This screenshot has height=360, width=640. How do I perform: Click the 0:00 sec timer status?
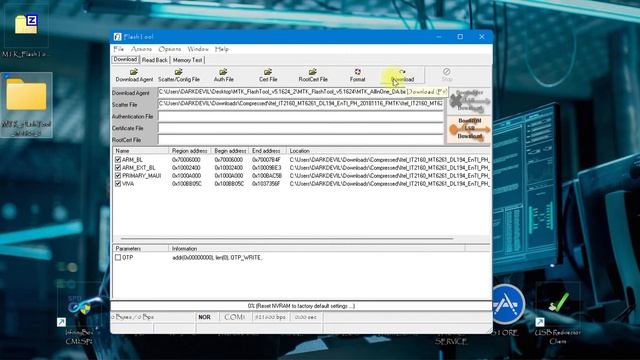point(305,317)
